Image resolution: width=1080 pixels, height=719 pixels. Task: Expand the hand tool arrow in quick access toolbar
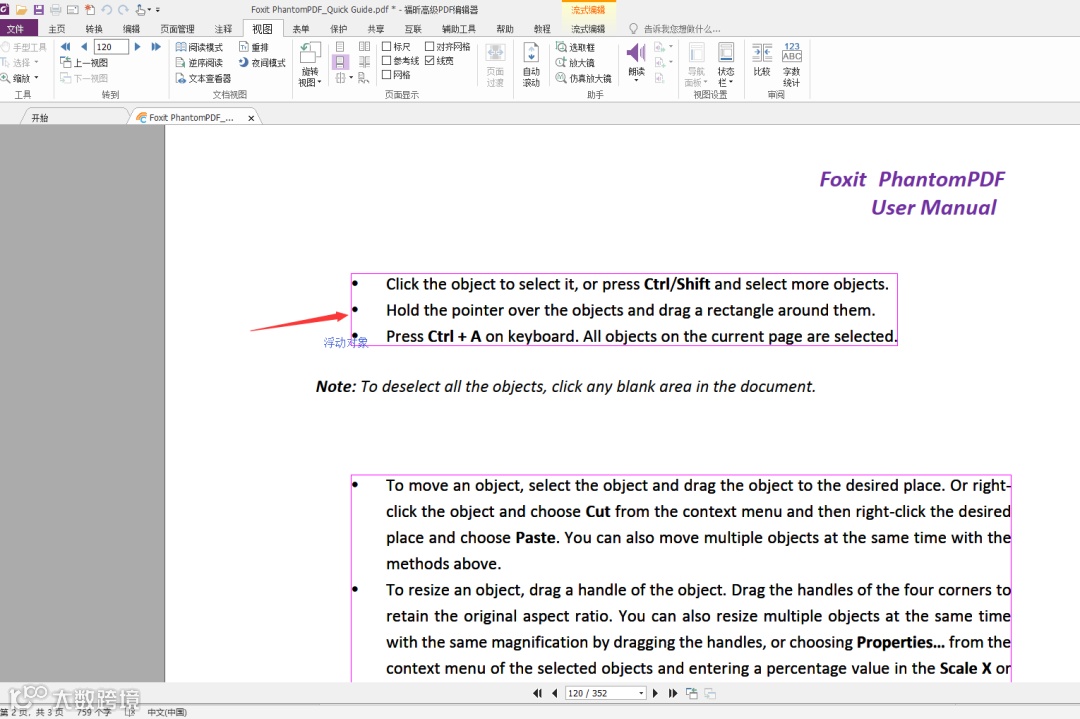pyautogui.click(x=149, y=10)
